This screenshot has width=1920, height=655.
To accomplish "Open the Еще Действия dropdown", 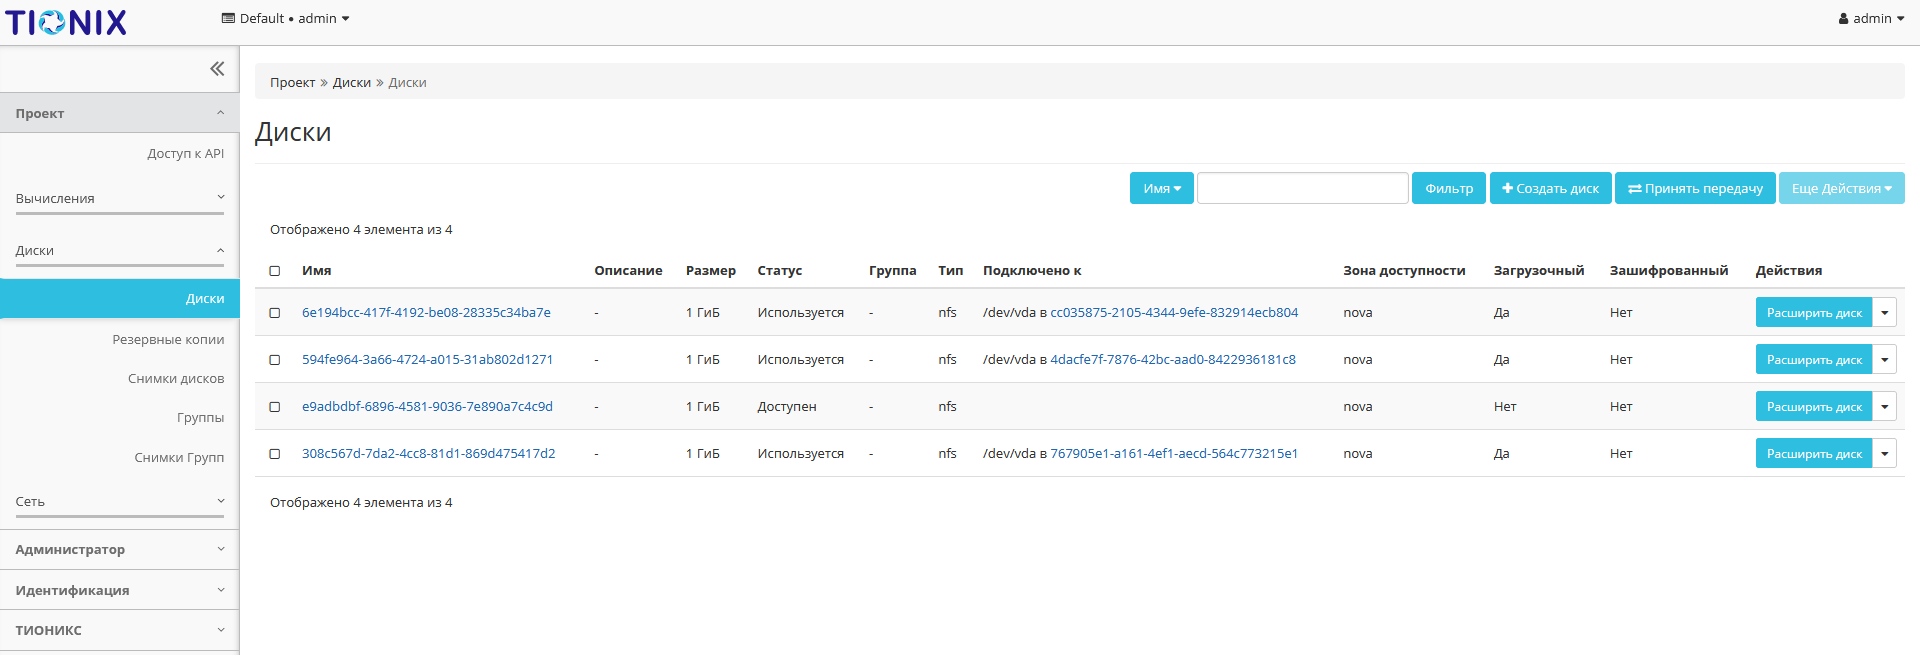I will point(1841,188).
